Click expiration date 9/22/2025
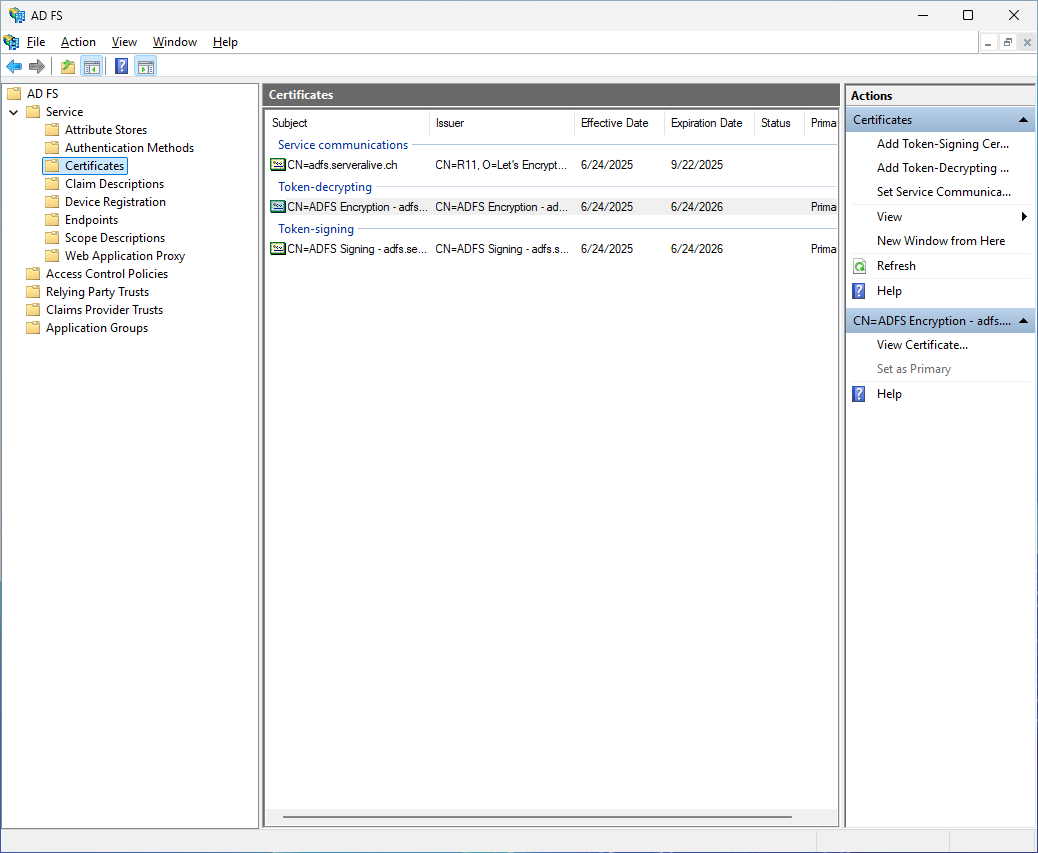 tap(696, 165)
